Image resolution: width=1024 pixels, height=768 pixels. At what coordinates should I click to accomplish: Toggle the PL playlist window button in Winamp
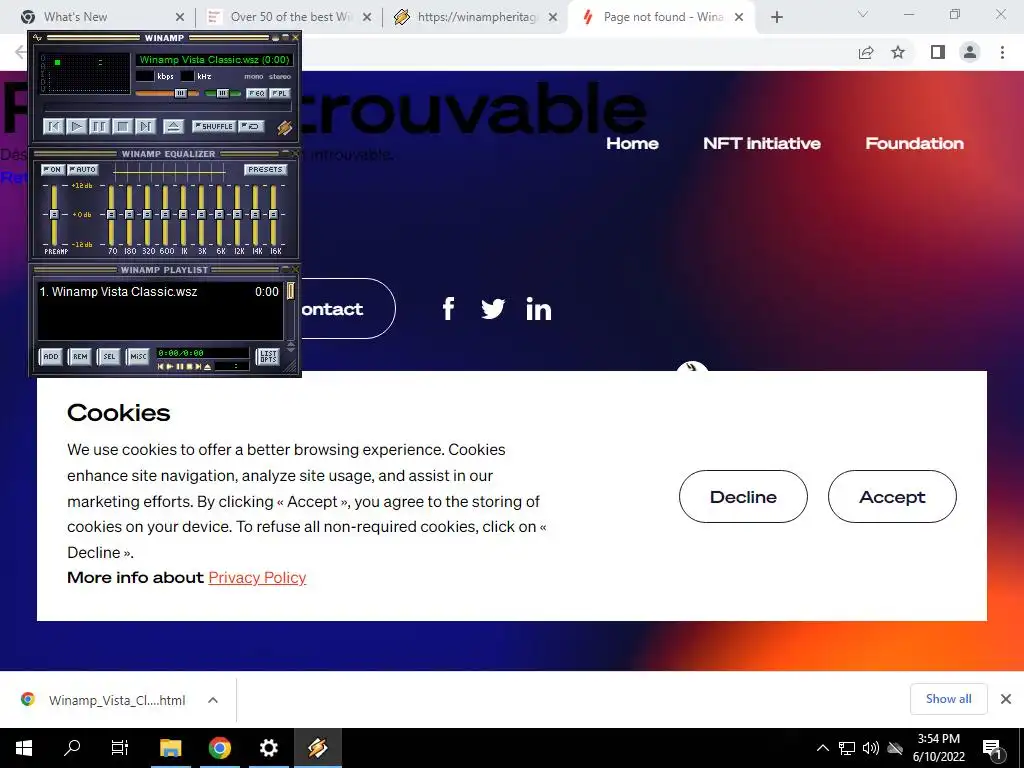point(280,93)
